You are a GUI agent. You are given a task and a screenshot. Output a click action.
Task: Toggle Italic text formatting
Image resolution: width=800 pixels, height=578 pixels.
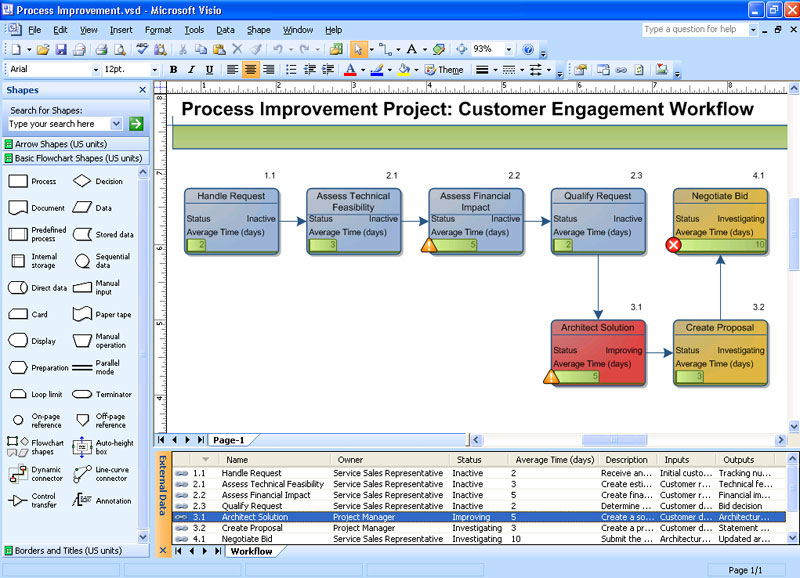coord(191,70)
